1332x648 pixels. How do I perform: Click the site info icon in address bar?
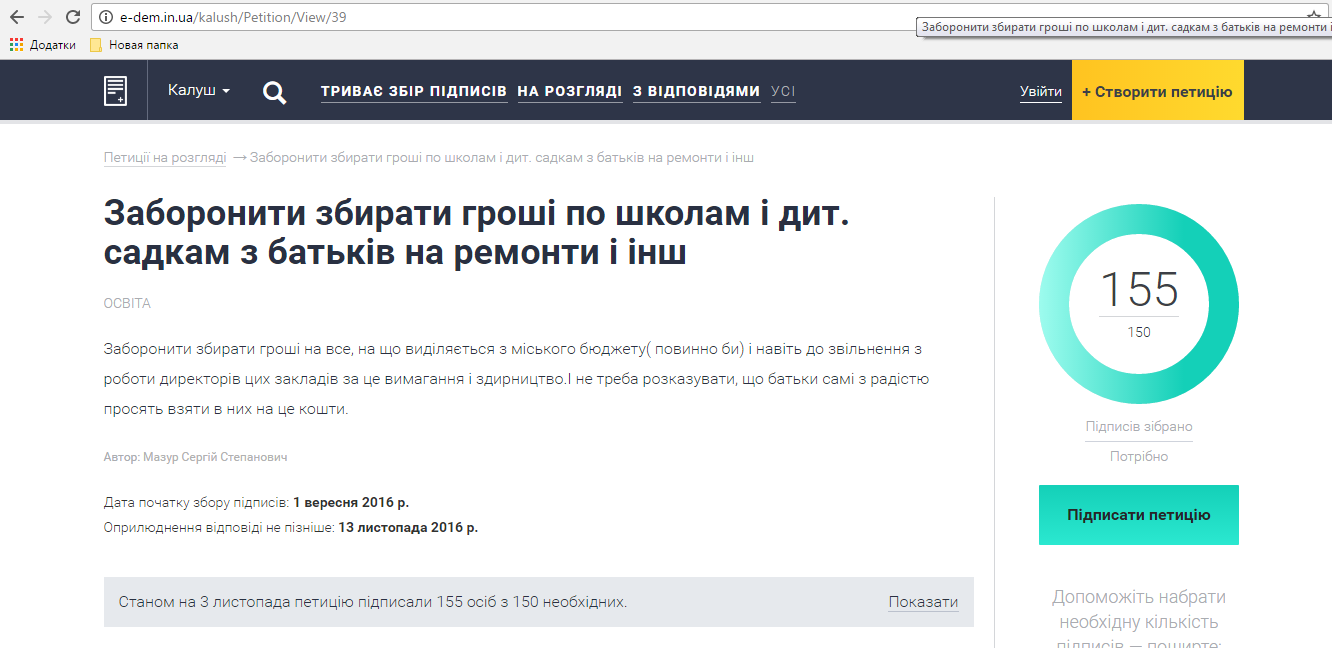[x=106, y=18]
